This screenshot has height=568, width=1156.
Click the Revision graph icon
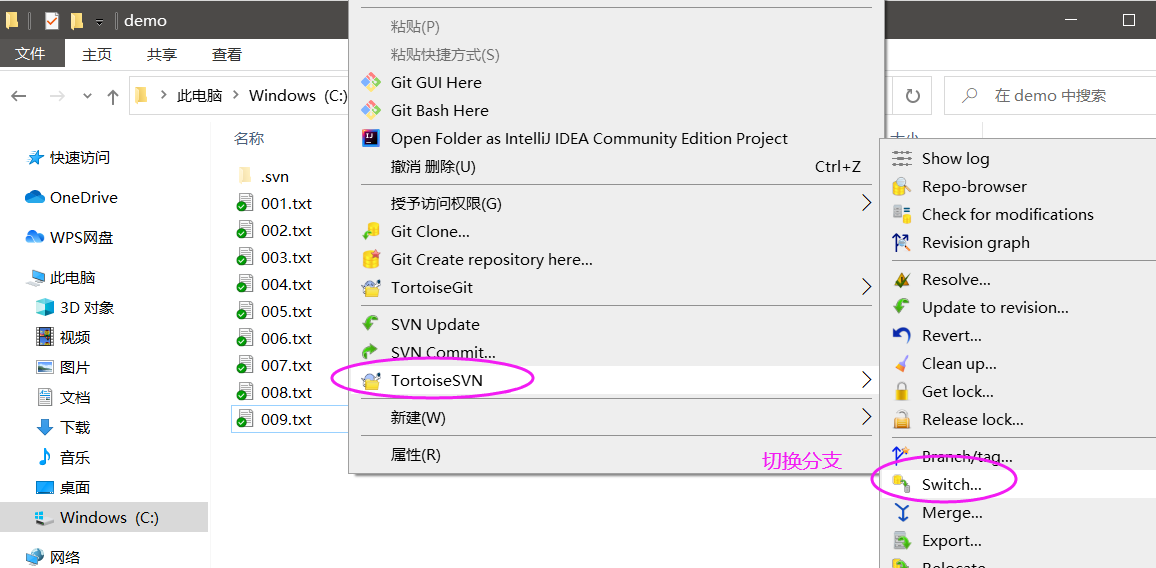click(902, 242)
